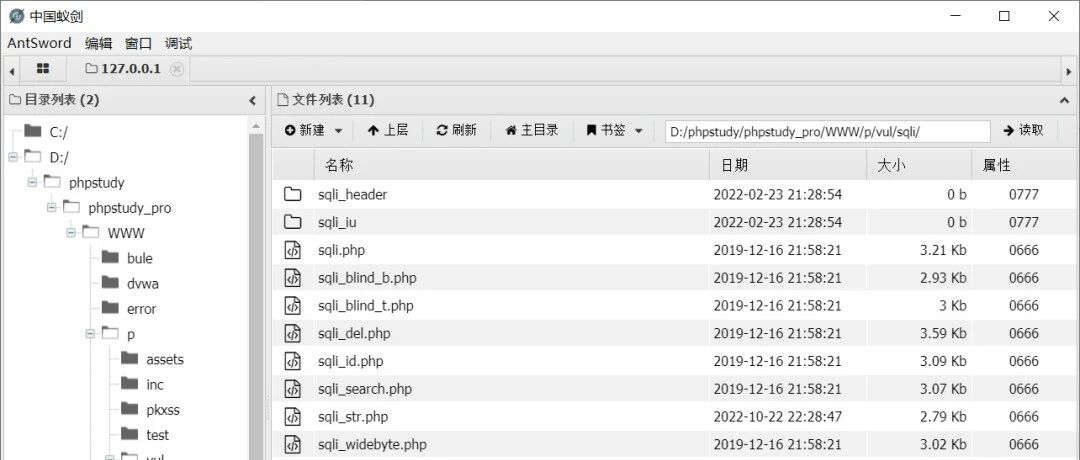Click the phpstudy_pro folder icon
The width and height of the screenshot is (1080, 460).
pos(72,207)
